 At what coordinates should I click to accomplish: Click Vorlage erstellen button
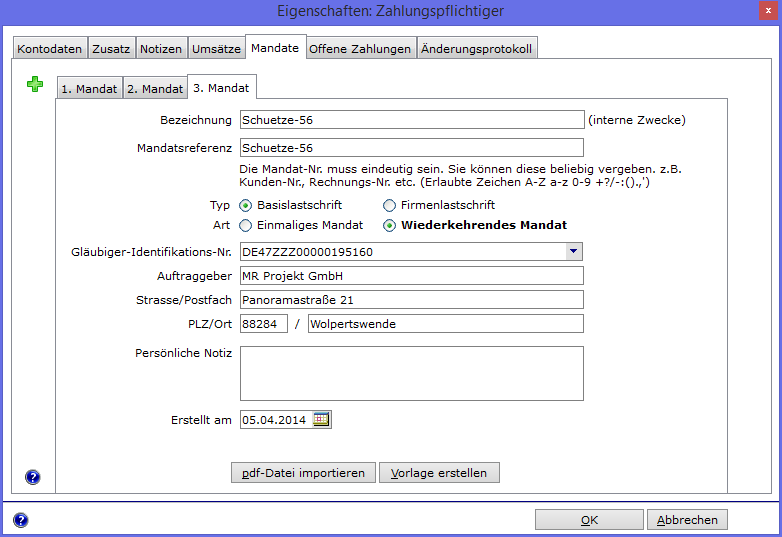tap(439, 473)
